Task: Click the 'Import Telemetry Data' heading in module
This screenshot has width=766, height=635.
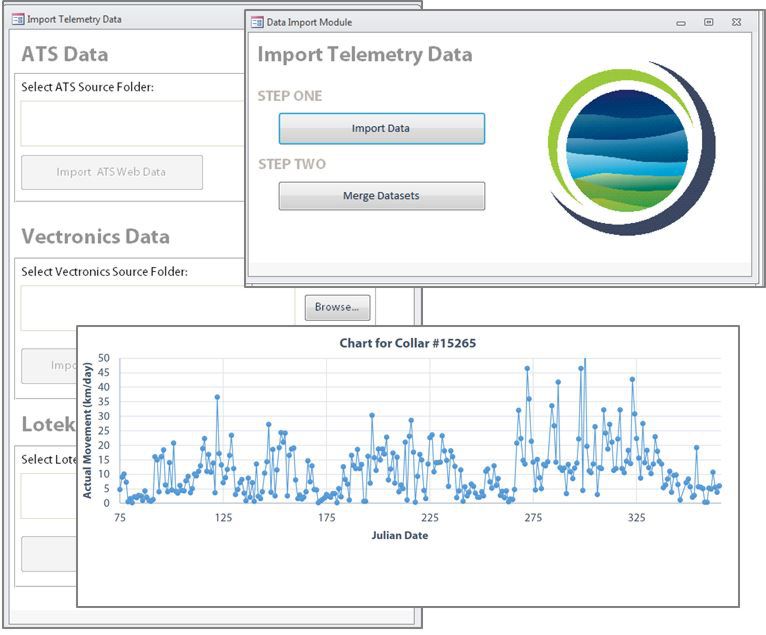Action: click(365, 54)
